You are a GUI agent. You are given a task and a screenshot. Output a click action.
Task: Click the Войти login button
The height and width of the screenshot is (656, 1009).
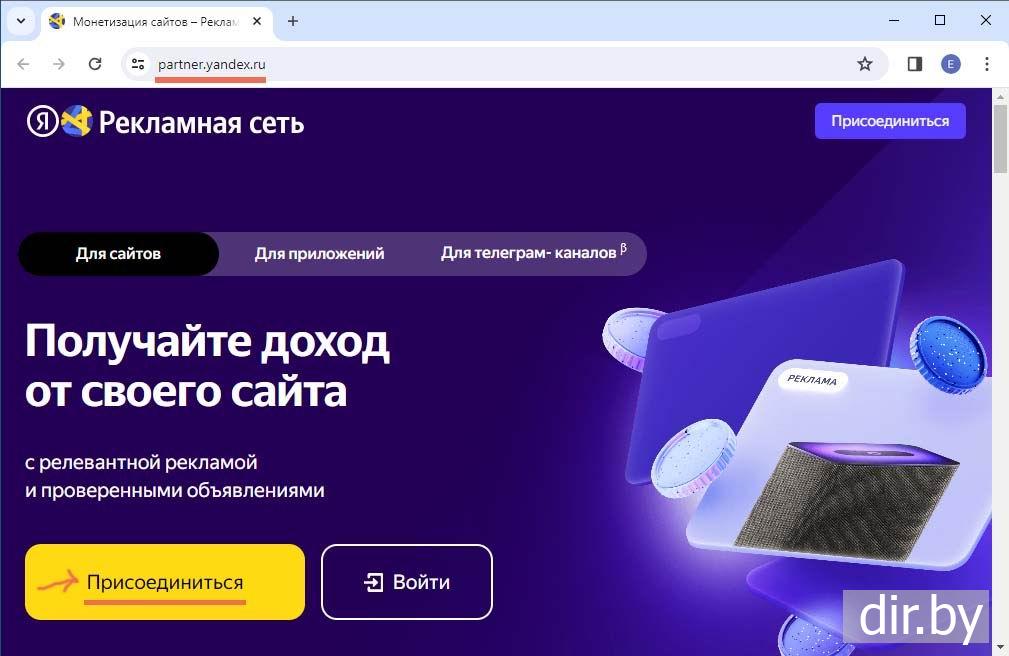coord(407,582)
